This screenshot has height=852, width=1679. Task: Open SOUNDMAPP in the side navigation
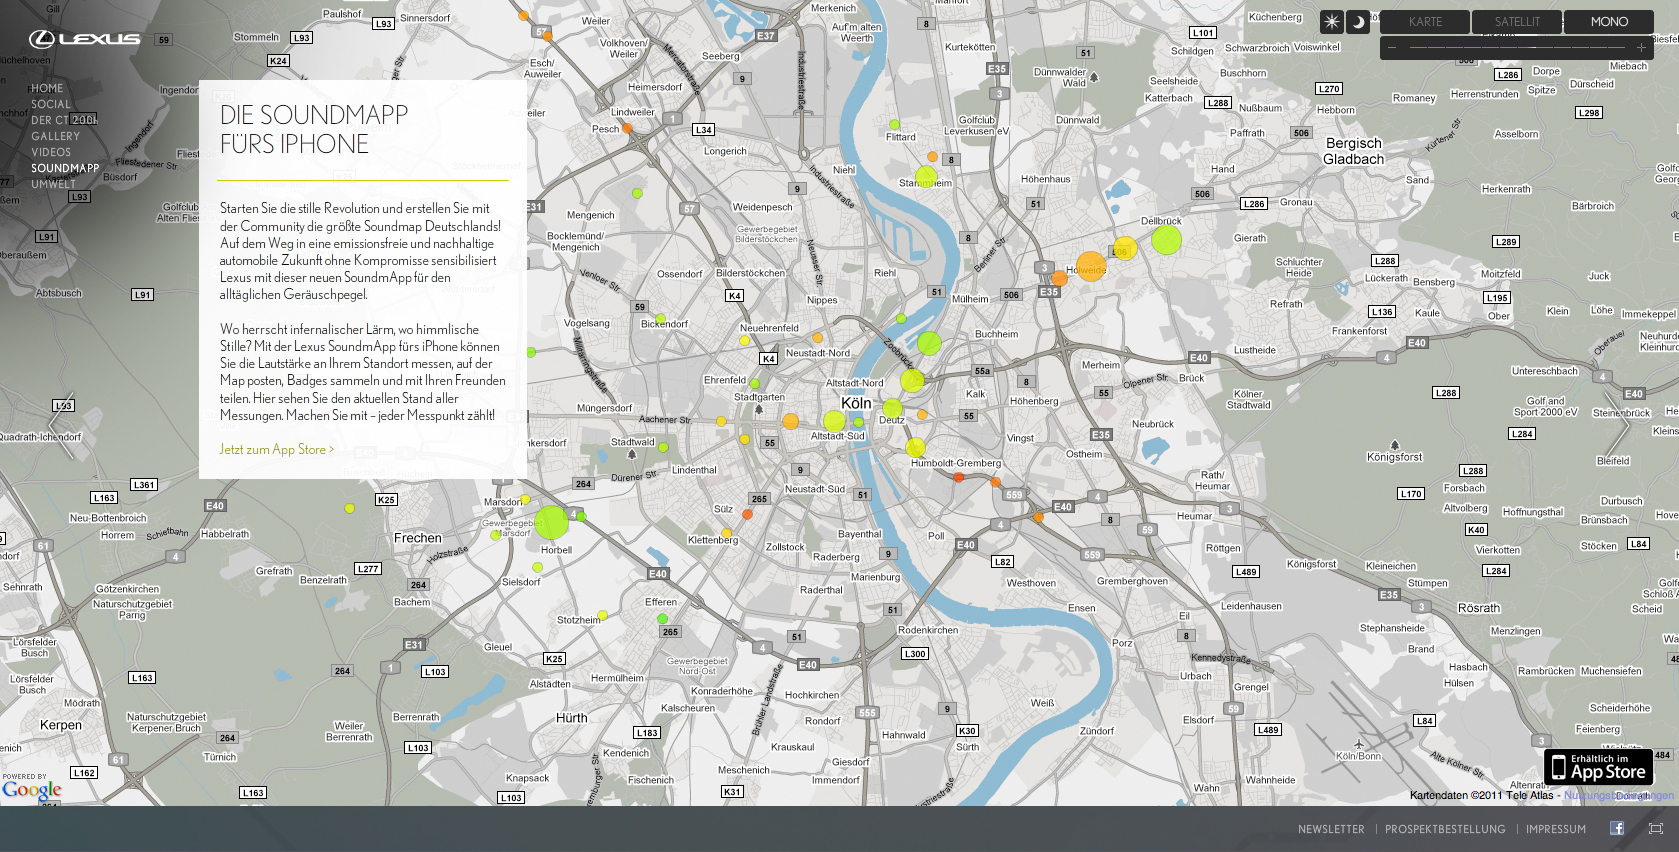point(65,168)
